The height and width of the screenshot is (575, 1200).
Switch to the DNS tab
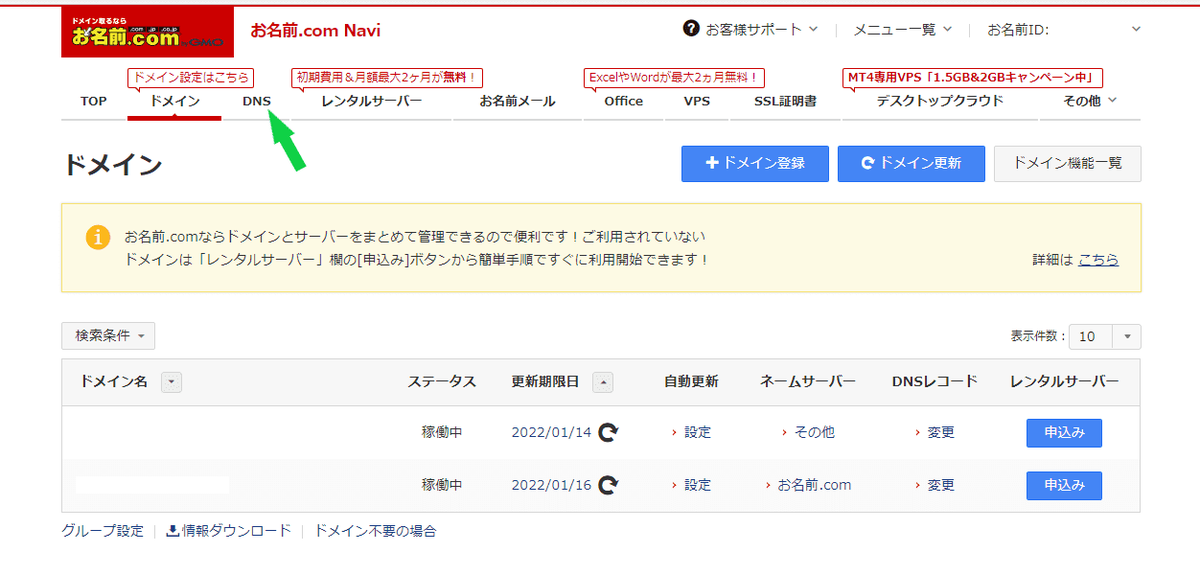(257, 101)
